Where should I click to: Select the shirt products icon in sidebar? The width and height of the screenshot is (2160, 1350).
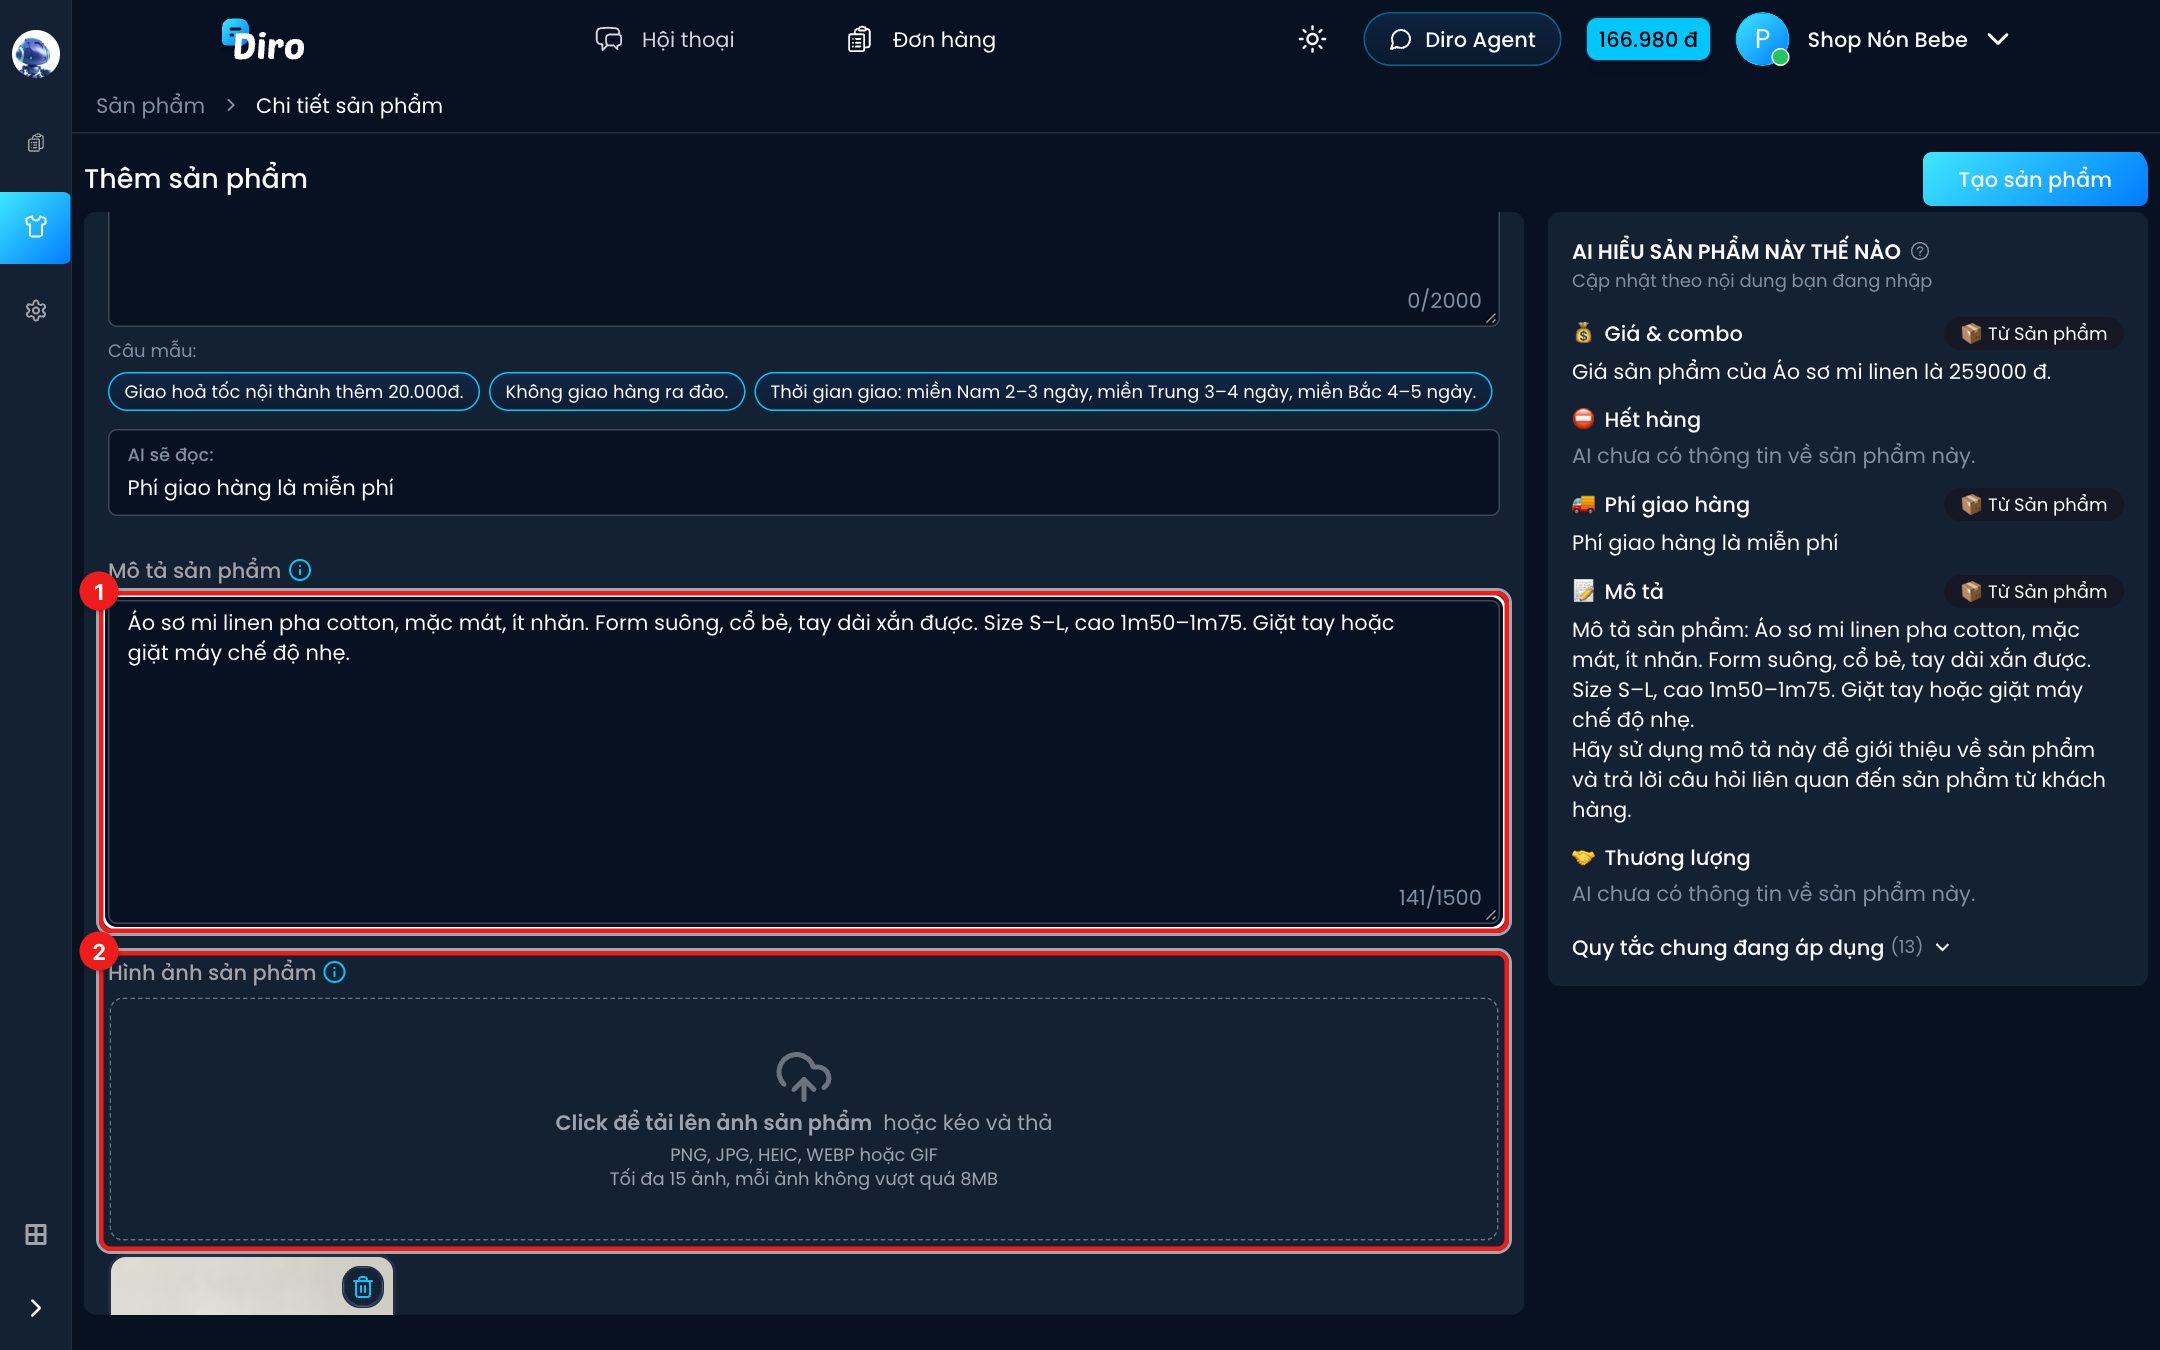[x=35, y=227]
